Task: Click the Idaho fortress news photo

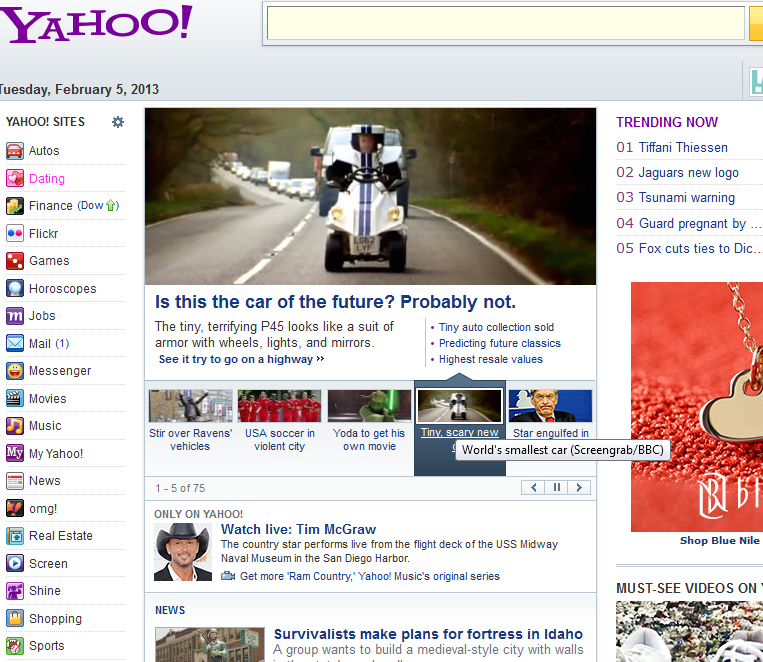Action: 210,644
